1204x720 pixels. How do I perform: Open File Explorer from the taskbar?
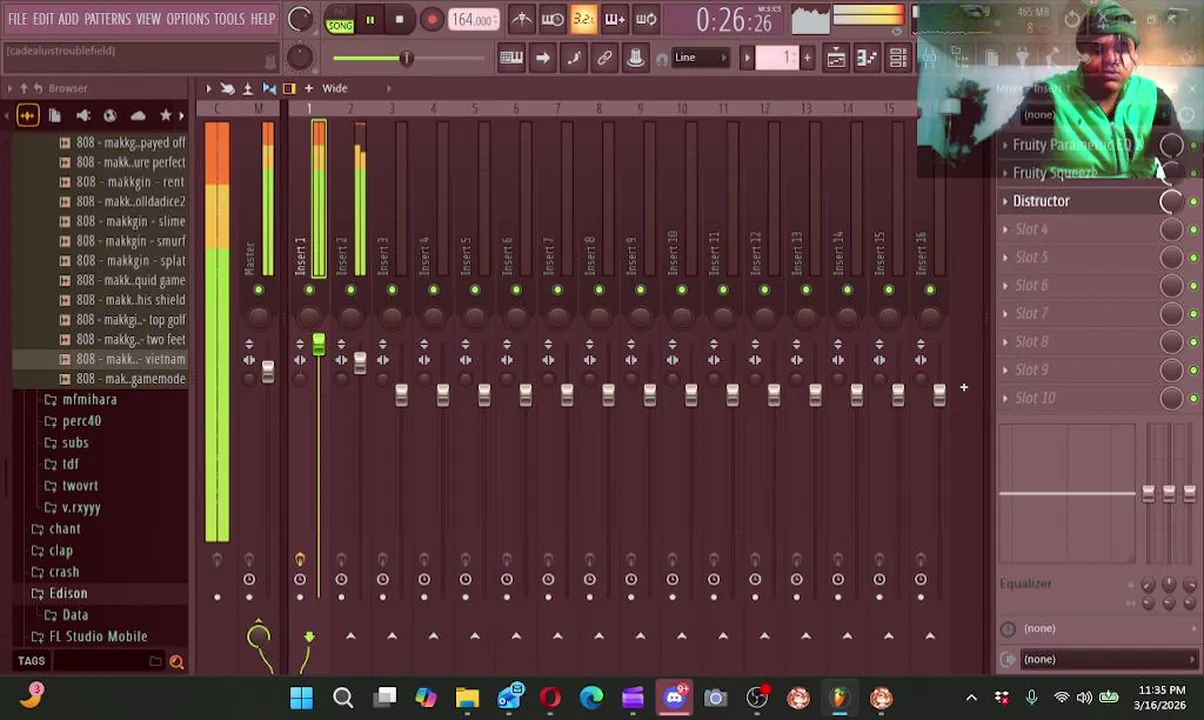(467, 698)
